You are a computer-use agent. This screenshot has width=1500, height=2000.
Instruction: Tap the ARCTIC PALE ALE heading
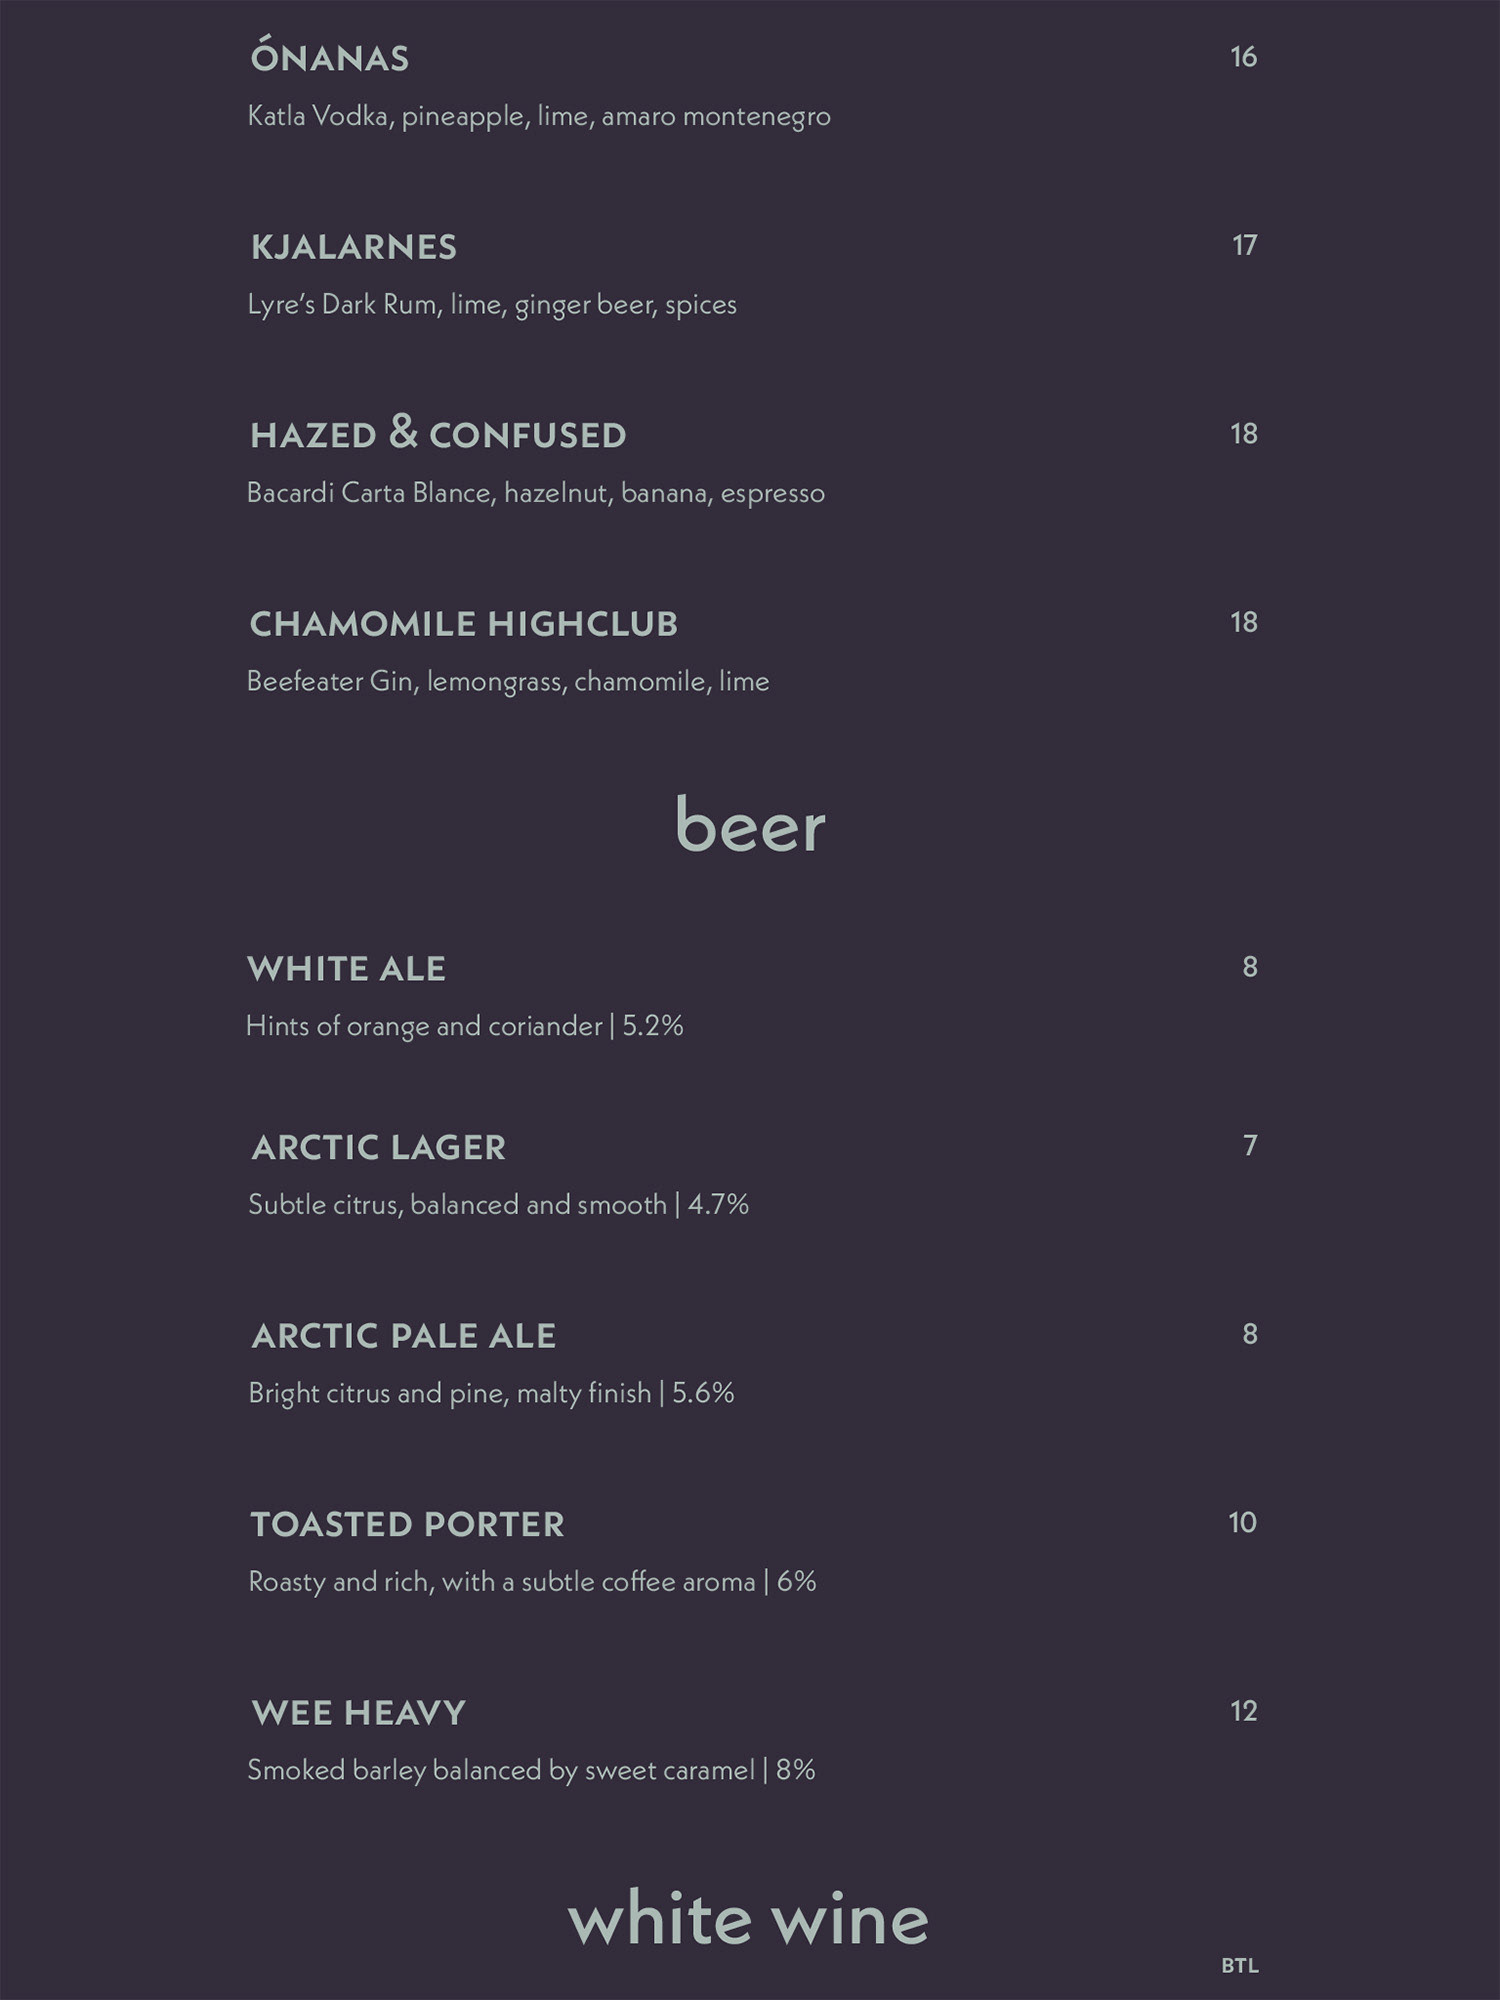[403, 1336]
